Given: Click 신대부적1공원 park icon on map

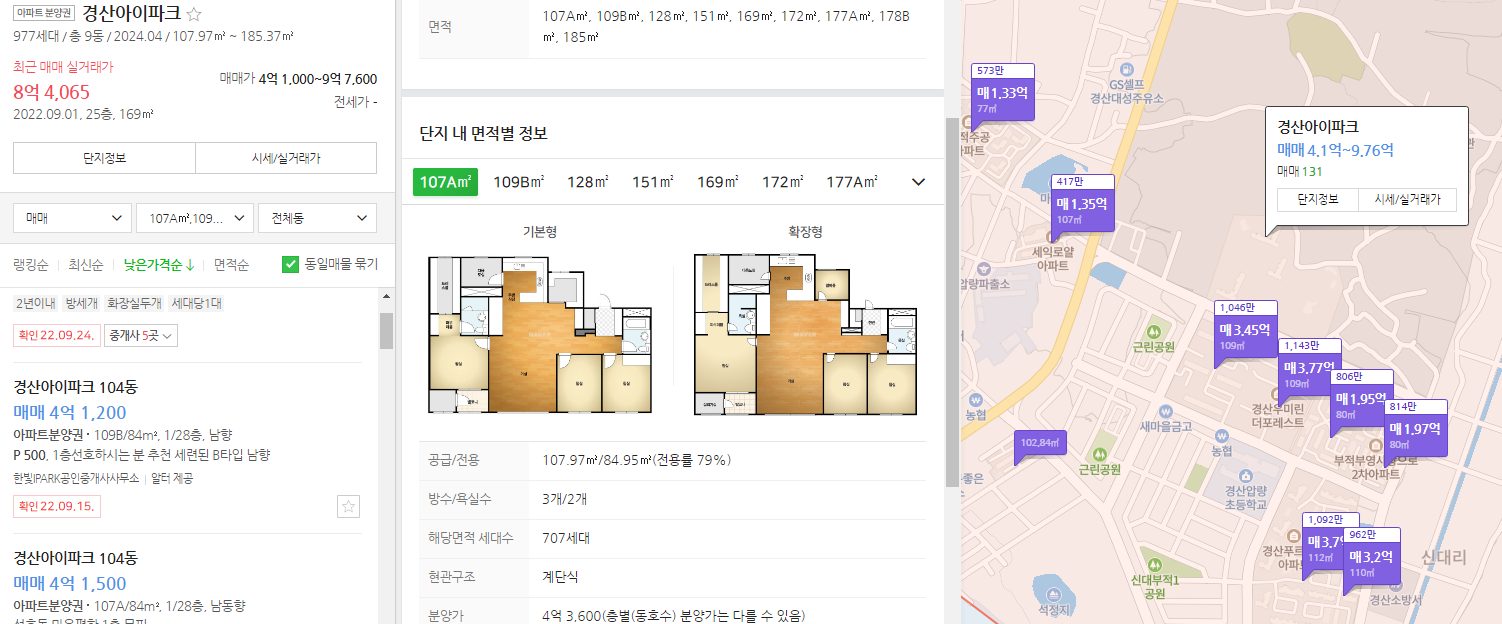Looking at the screenshot, I should 1155,566.
